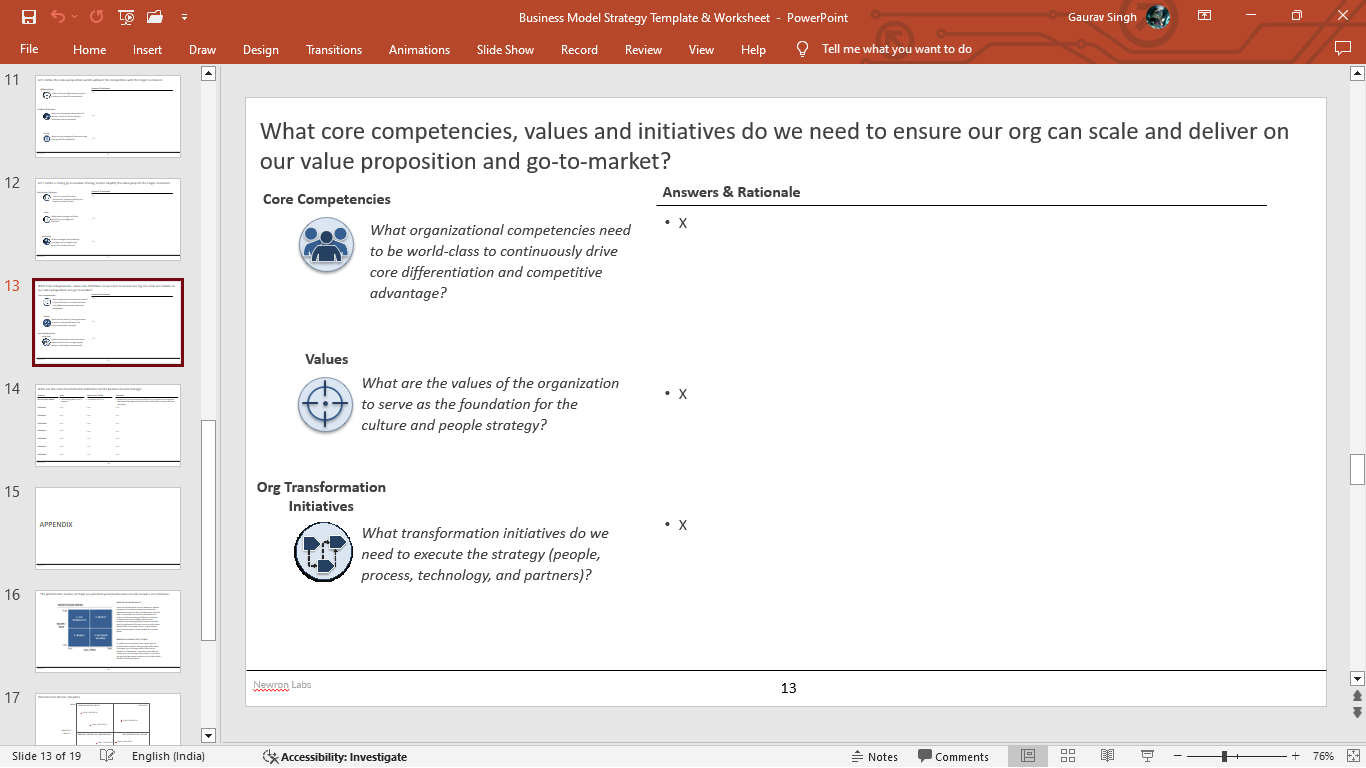Click 'English (India)' language indicator

(168, 757)
